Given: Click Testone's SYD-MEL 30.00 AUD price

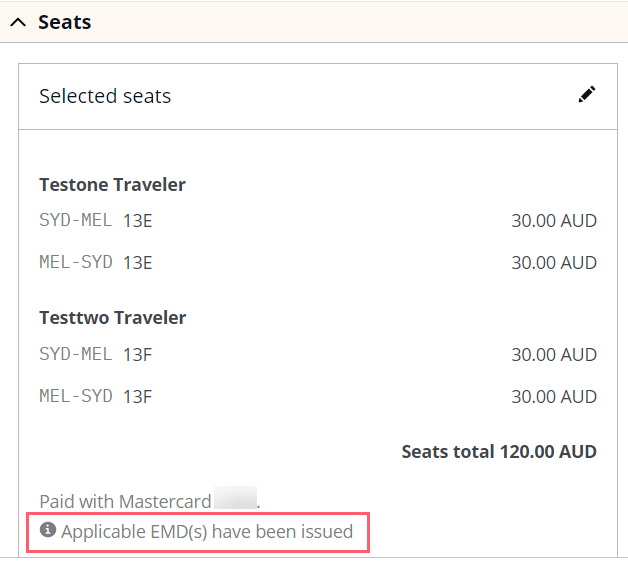Looking at the screenshot, I should (554, 221).
